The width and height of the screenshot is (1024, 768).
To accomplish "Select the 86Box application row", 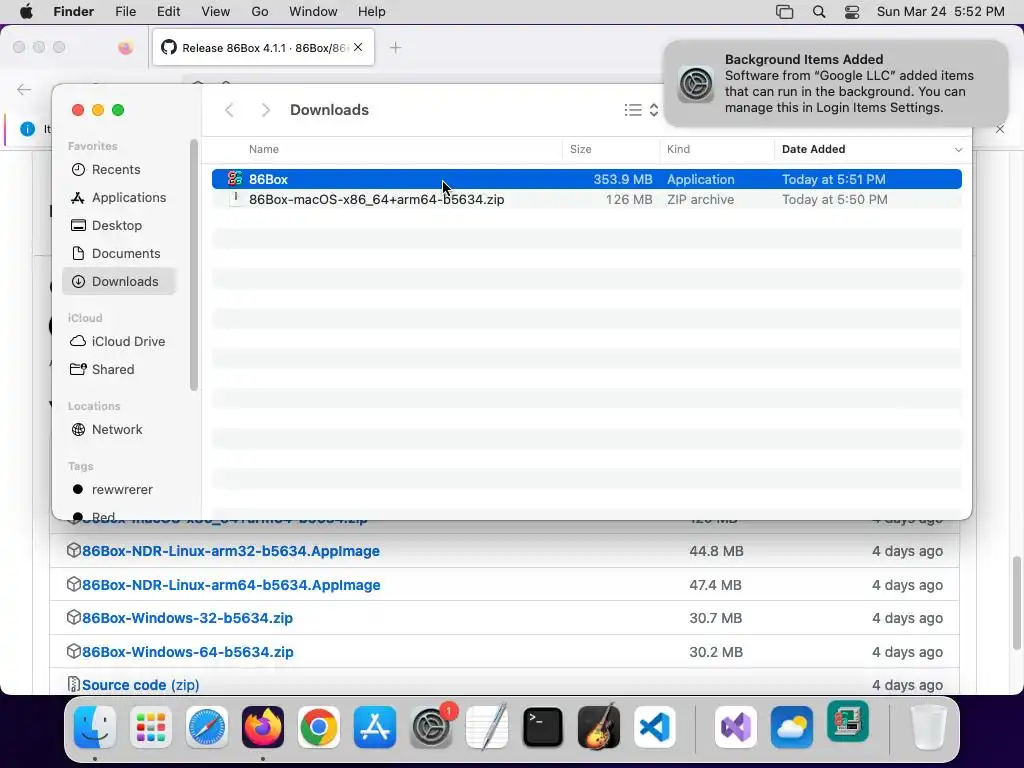I will 586,179.
